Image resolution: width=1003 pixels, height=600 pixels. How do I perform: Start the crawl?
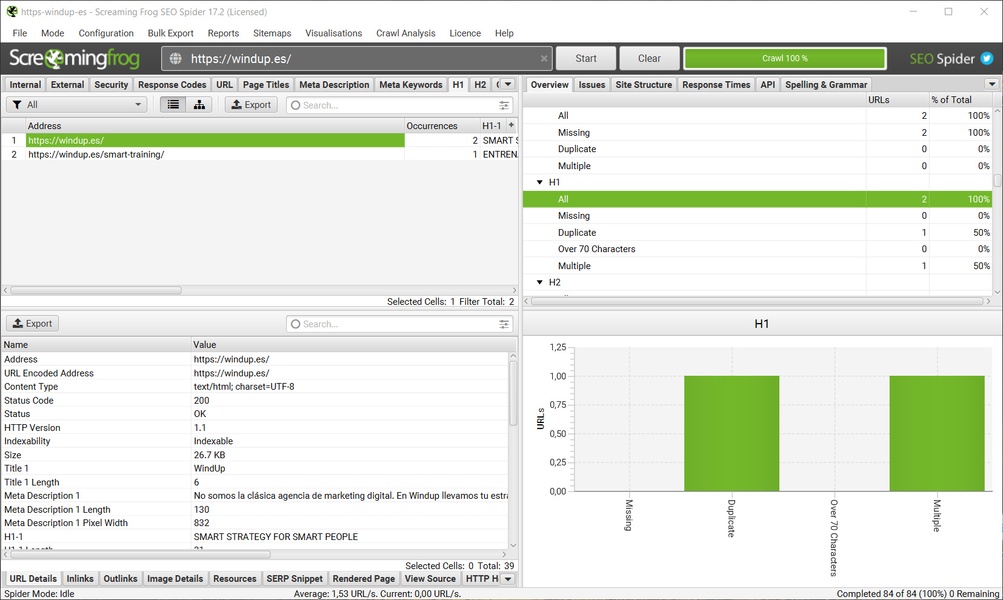tap(586, 58)
